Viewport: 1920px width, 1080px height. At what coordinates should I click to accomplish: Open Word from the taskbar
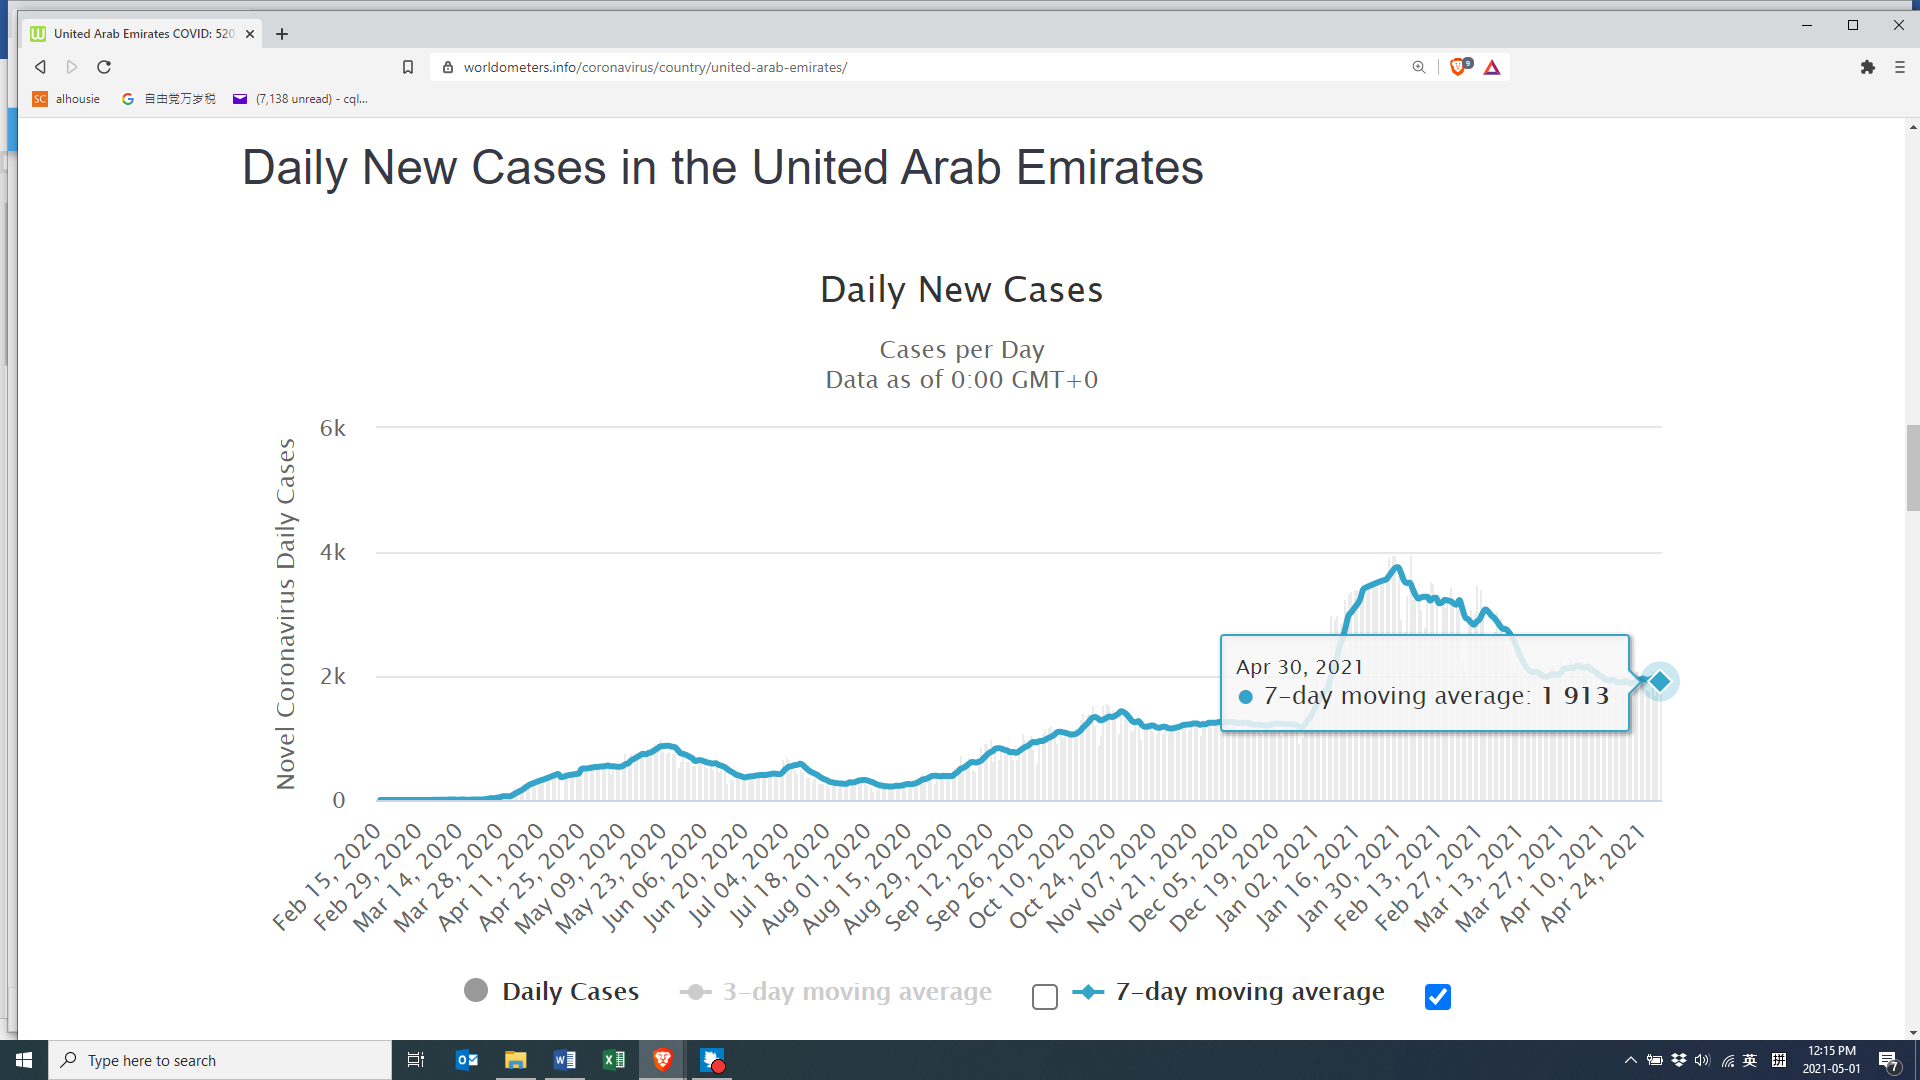pyautogui.click(x=564, y=1060)
